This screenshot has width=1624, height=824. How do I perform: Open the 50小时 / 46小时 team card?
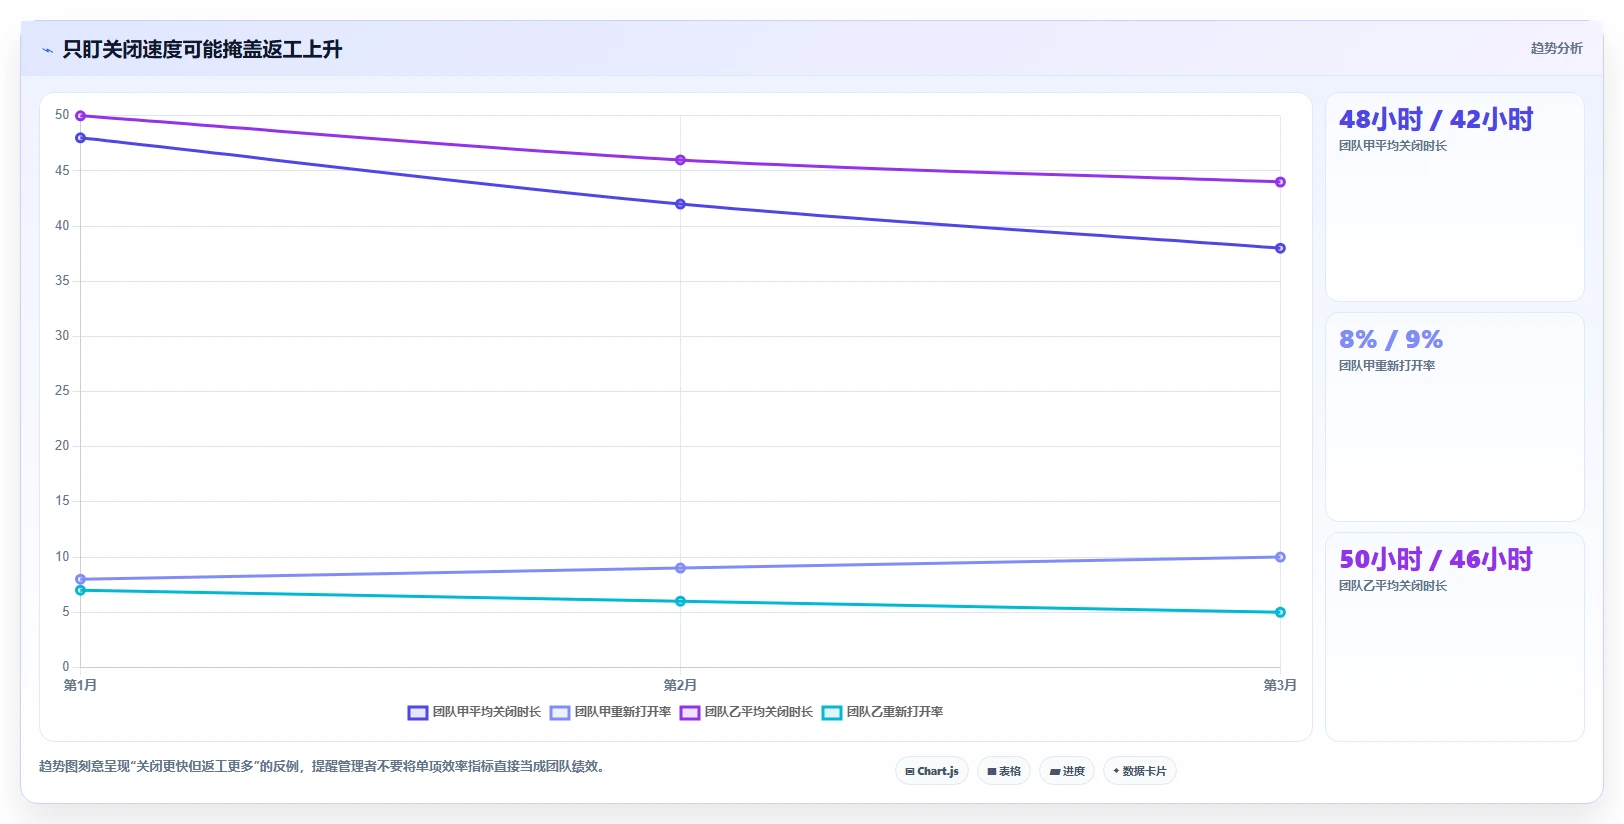(1455, 637)
